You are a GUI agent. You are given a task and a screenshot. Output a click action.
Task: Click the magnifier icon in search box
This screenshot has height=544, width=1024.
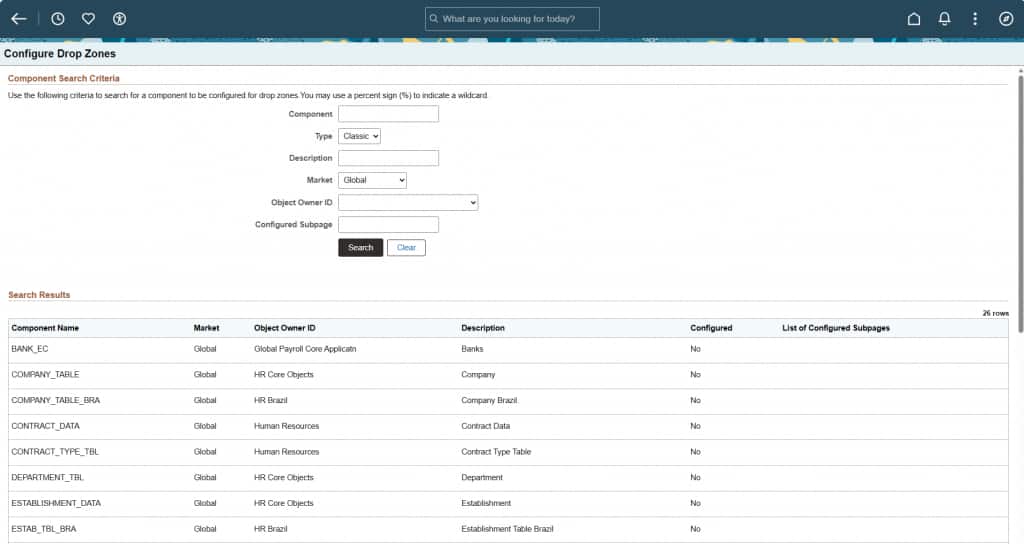click(434, 19)
